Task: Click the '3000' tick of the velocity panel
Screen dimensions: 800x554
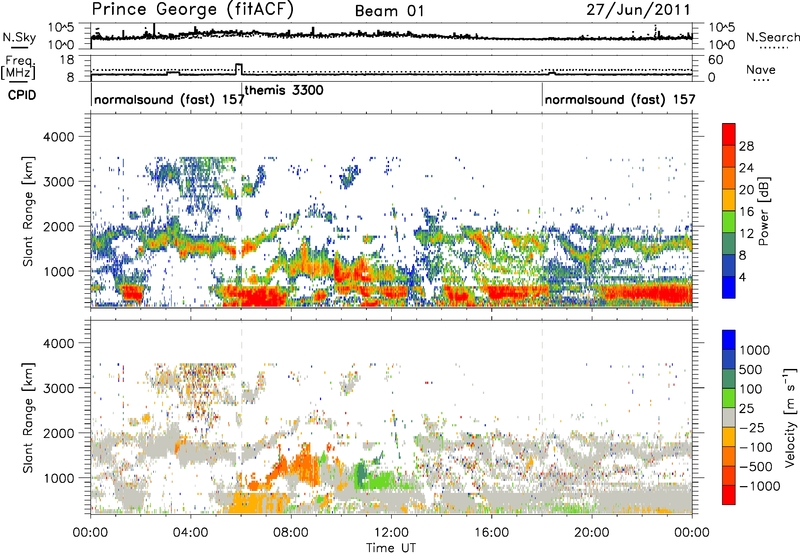Action: click(58, 388)
